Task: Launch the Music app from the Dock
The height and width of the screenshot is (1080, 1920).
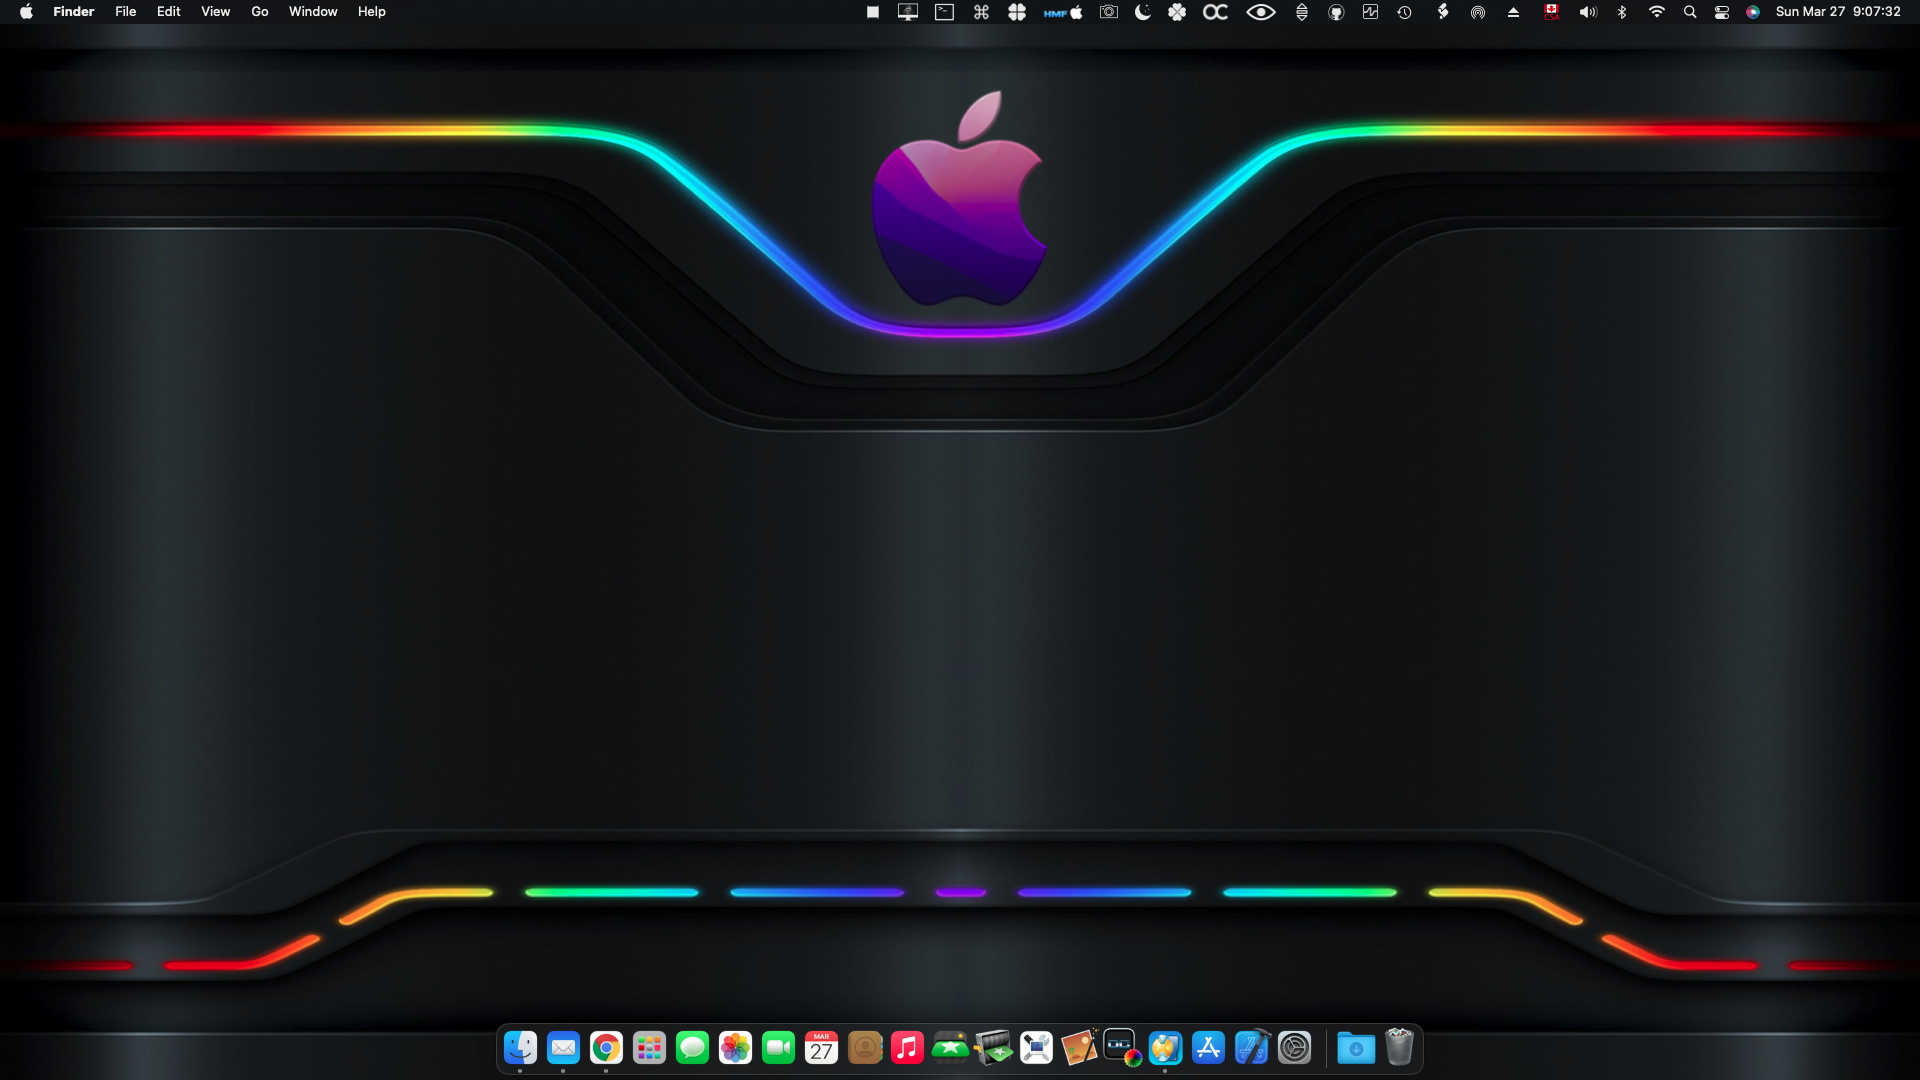Action: coord(907,1048)
